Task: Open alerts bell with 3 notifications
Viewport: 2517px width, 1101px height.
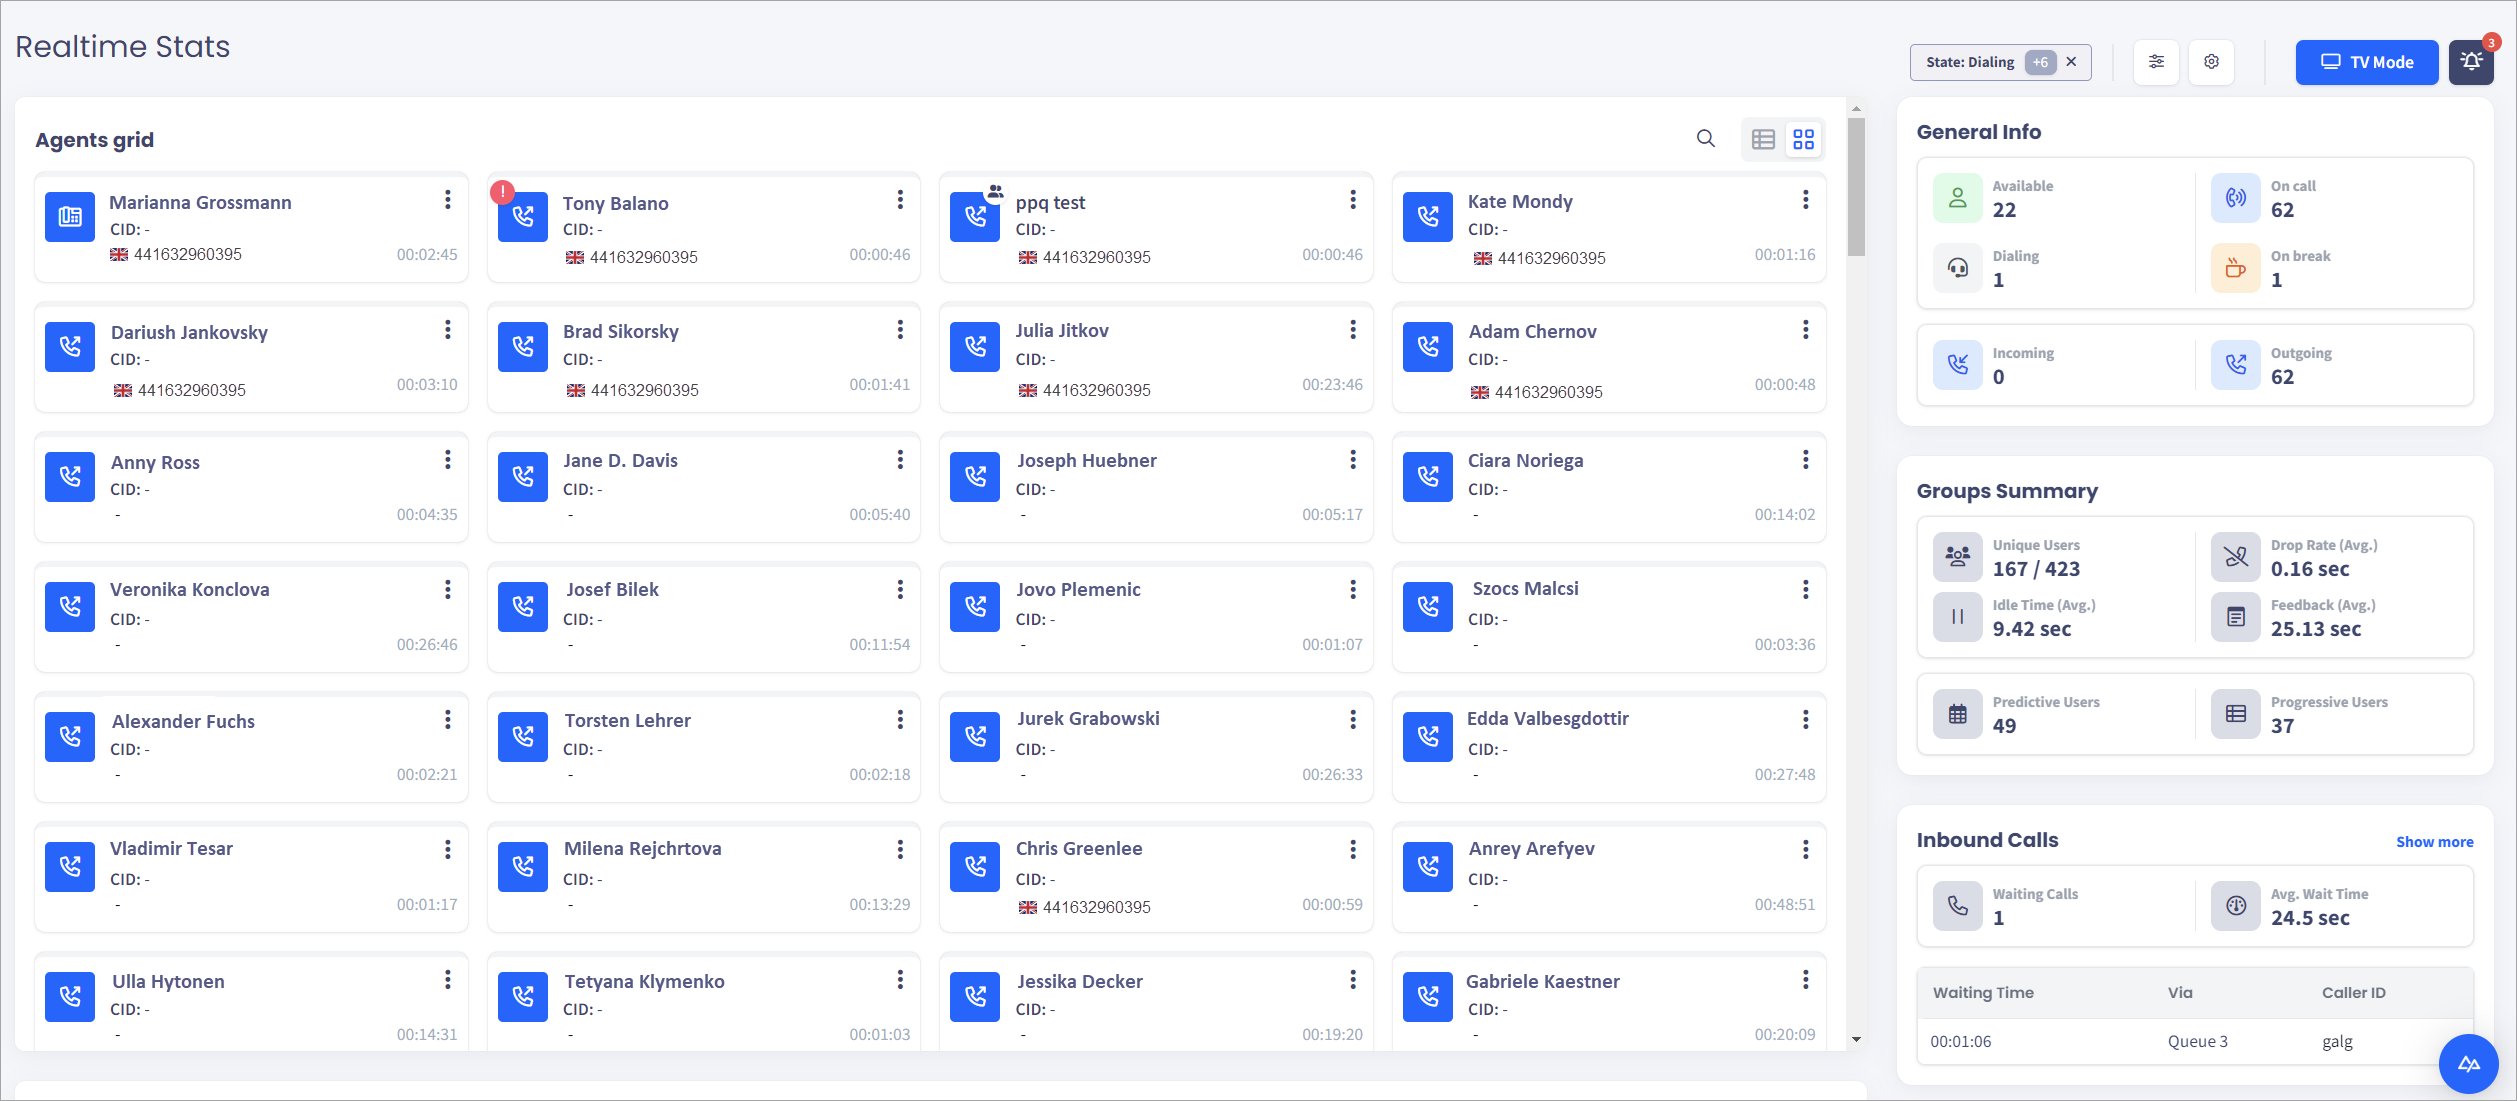Action: 2471,62
